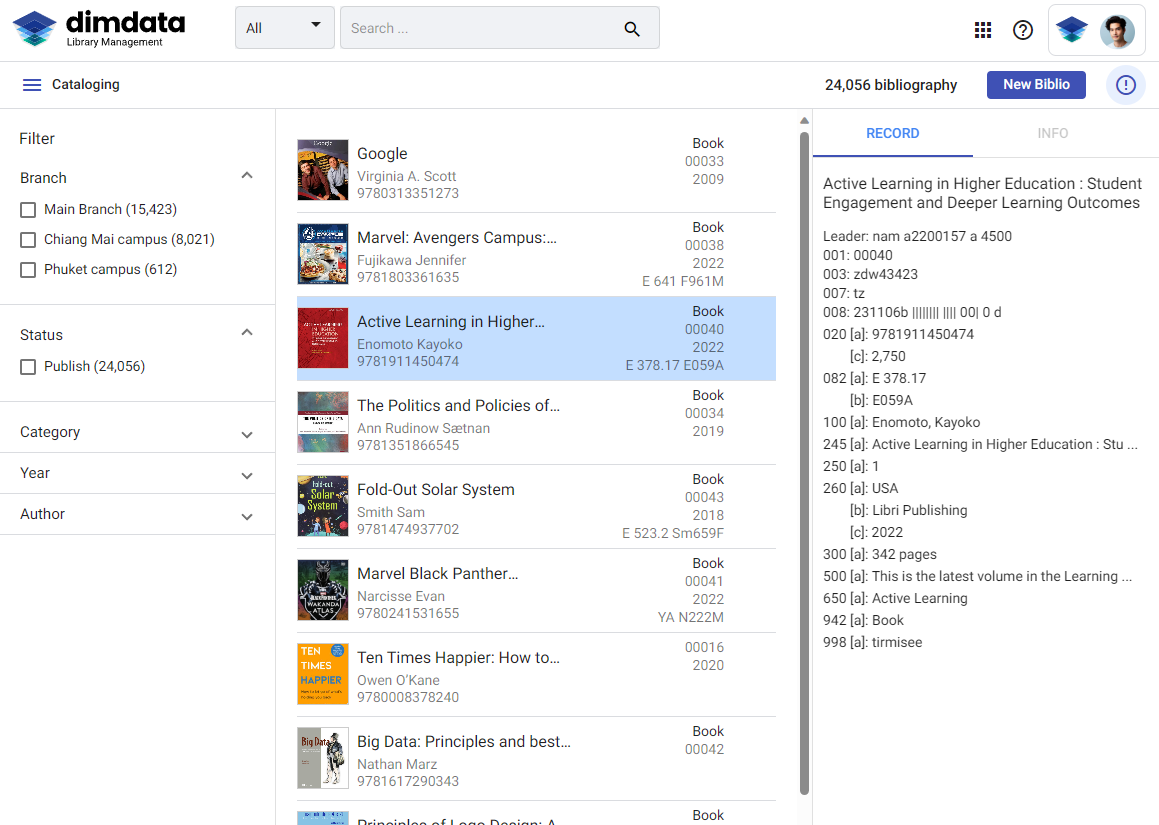Select the Ten Times Happier title

(x=458, y=658)
